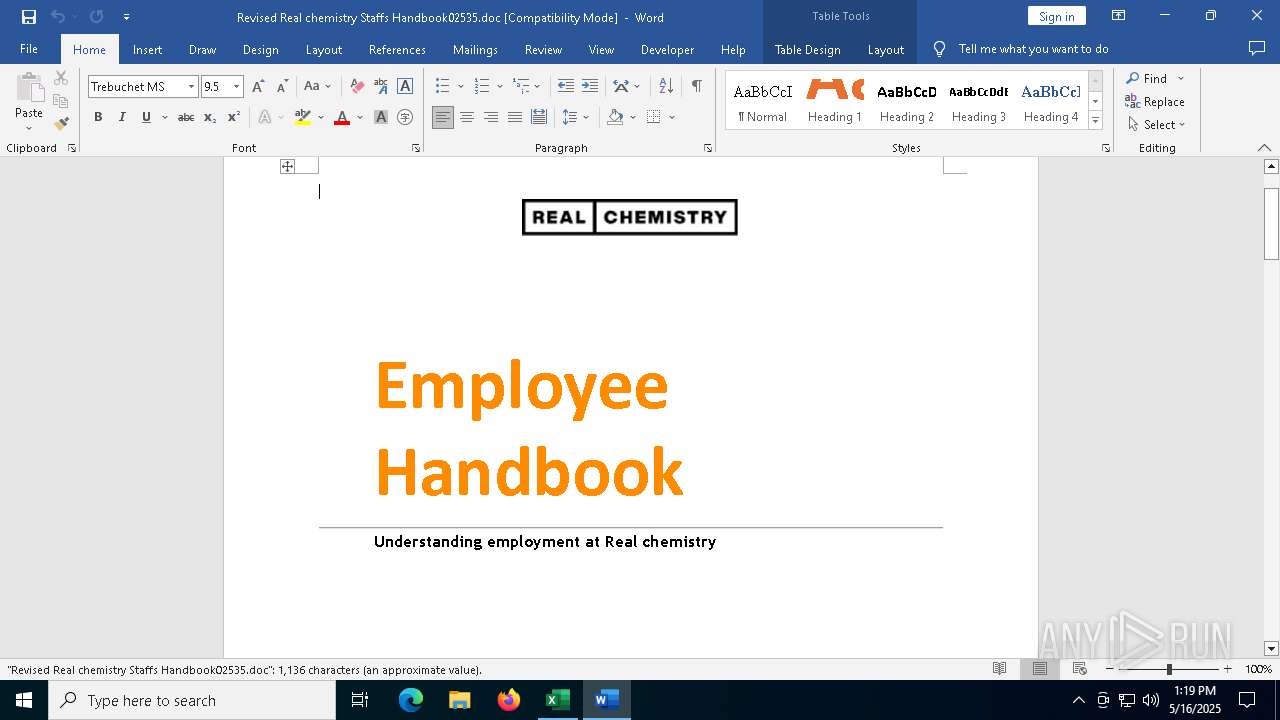Open the File menu
Viewport: 1280px width, 720px height.
[x=29, y=49]
